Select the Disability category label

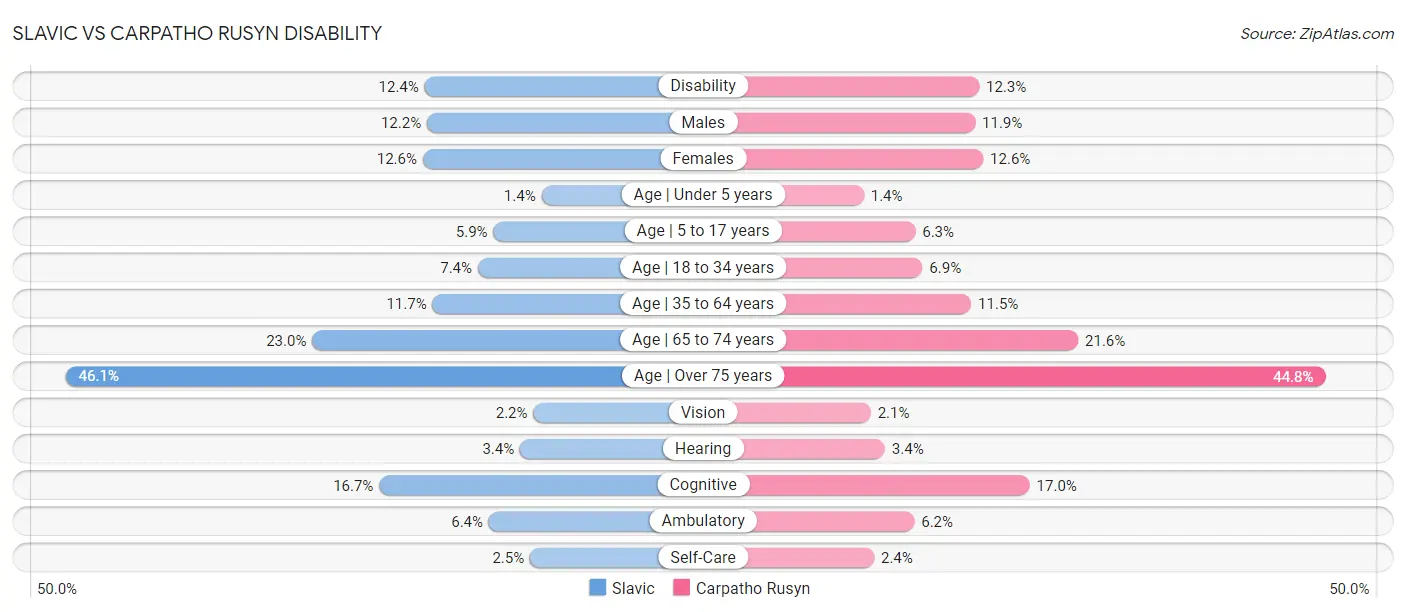coord(703,86)
